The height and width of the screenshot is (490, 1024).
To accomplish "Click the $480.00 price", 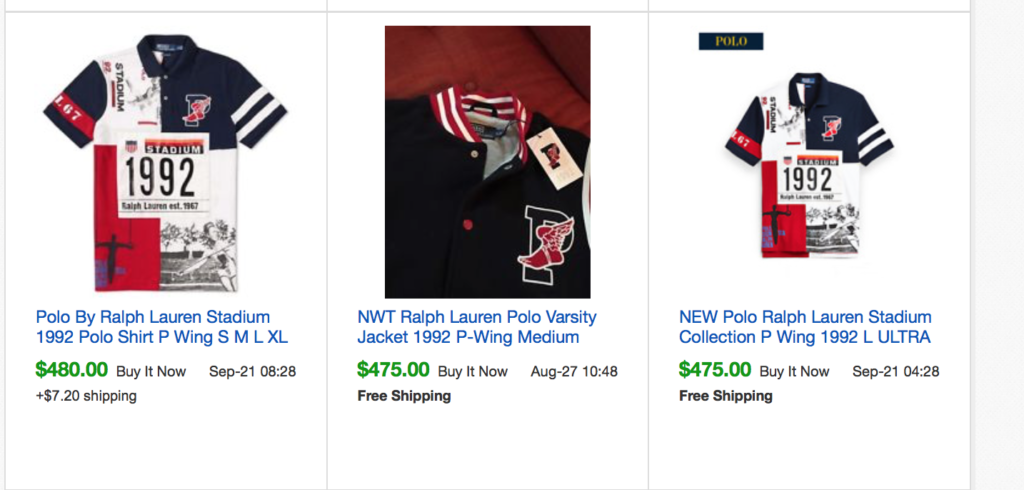I will point(72,370).
